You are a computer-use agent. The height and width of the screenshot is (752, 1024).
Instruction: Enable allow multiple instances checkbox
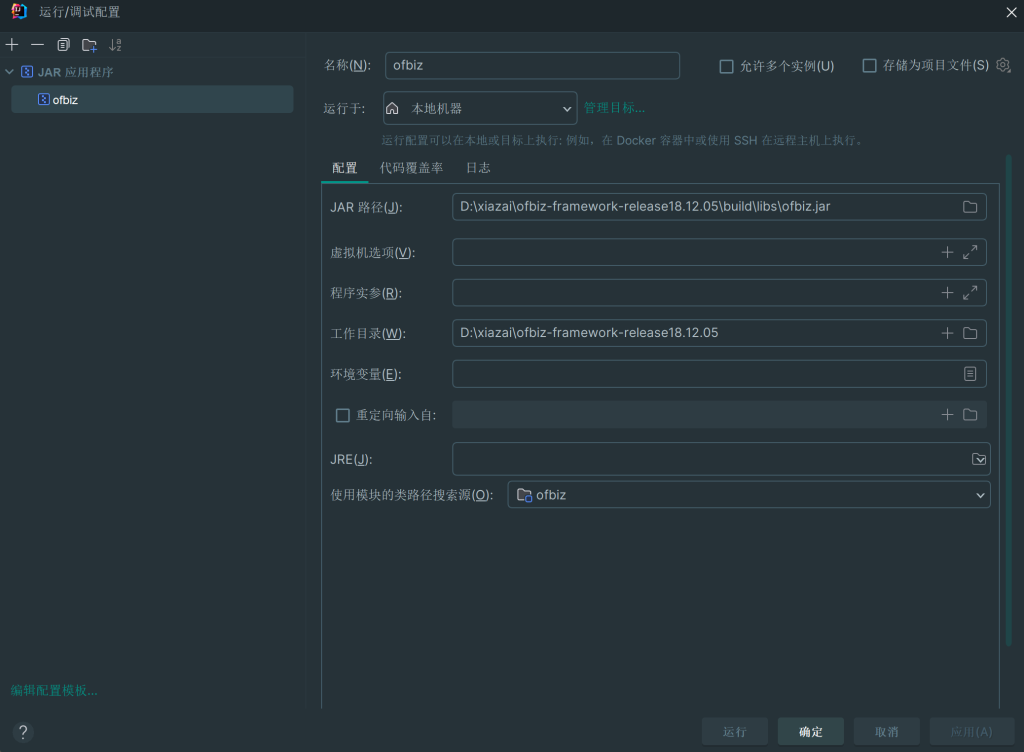tap(727, 66)
